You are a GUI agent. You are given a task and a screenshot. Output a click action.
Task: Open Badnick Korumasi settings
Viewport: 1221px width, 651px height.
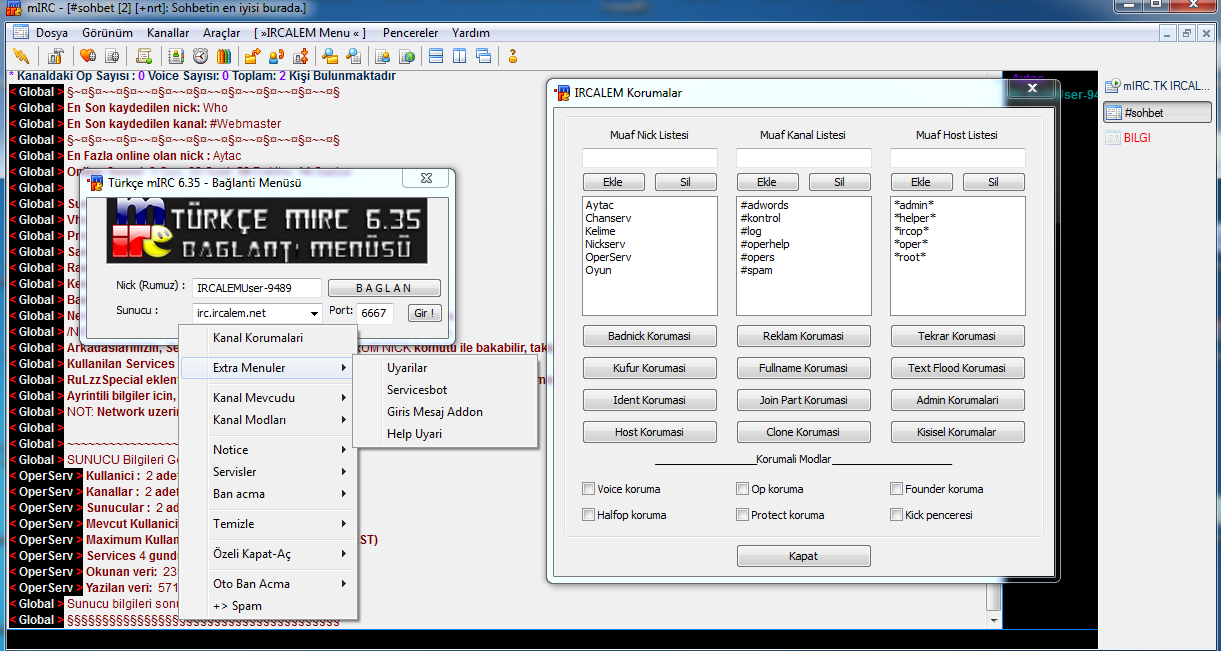650,336
